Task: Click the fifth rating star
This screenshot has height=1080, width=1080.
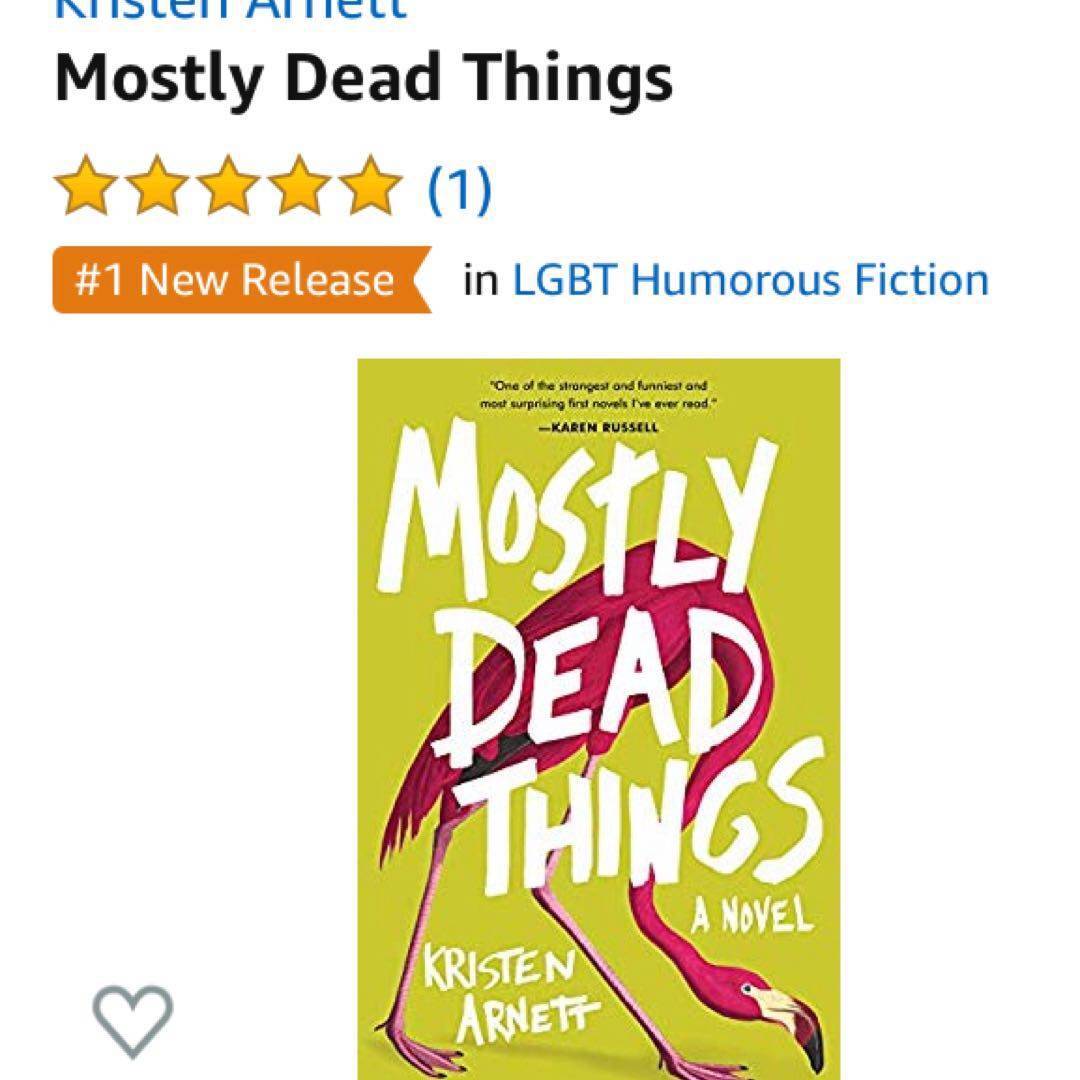Action: 371,185
